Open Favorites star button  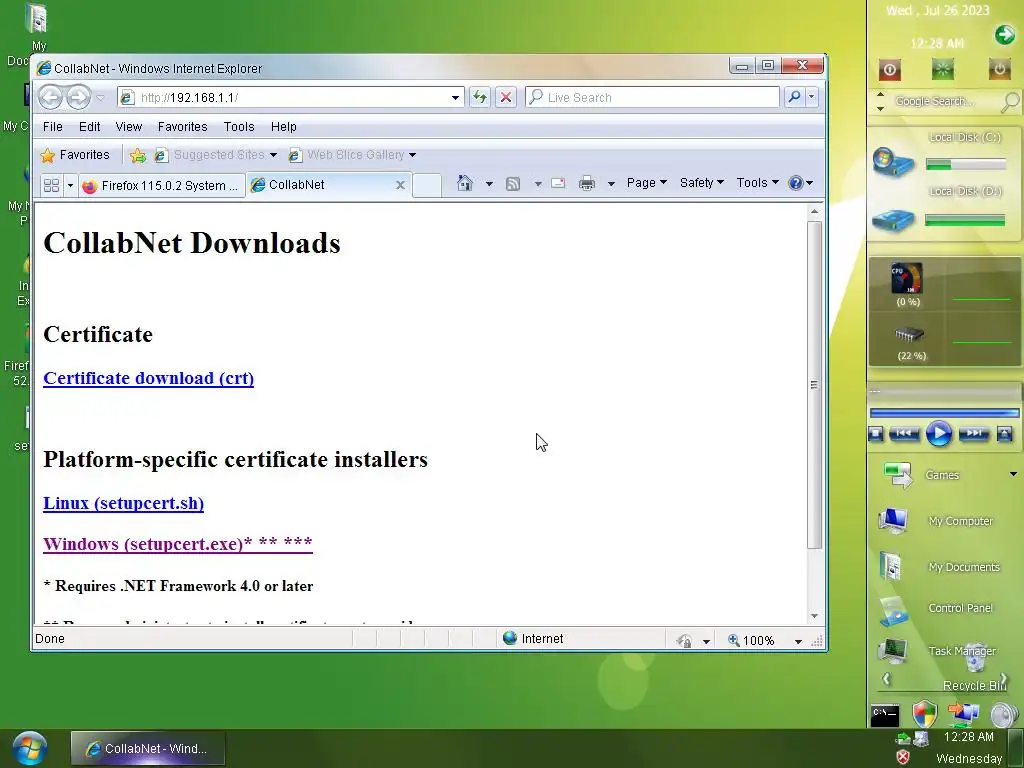pyautogui.click(x=75, y=155)
